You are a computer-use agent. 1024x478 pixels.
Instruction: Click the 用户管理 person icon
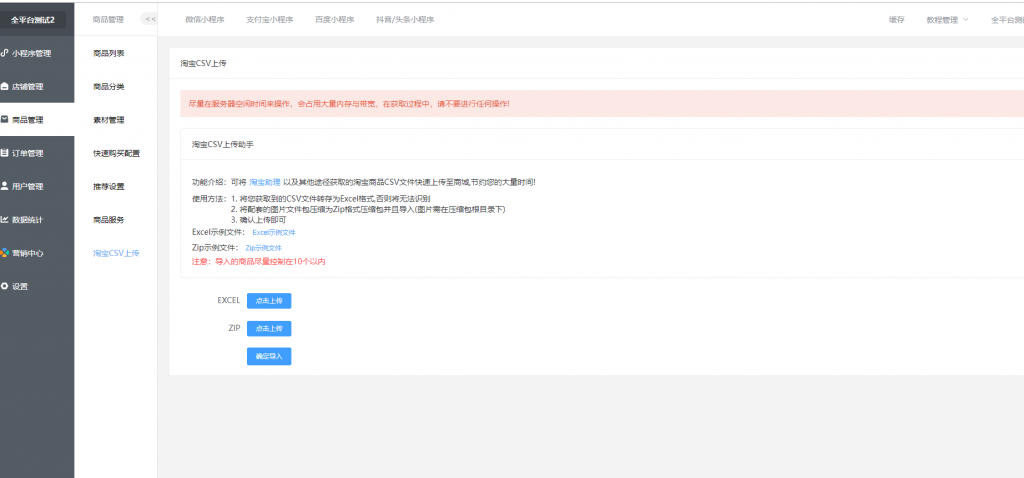coord(5,186)
